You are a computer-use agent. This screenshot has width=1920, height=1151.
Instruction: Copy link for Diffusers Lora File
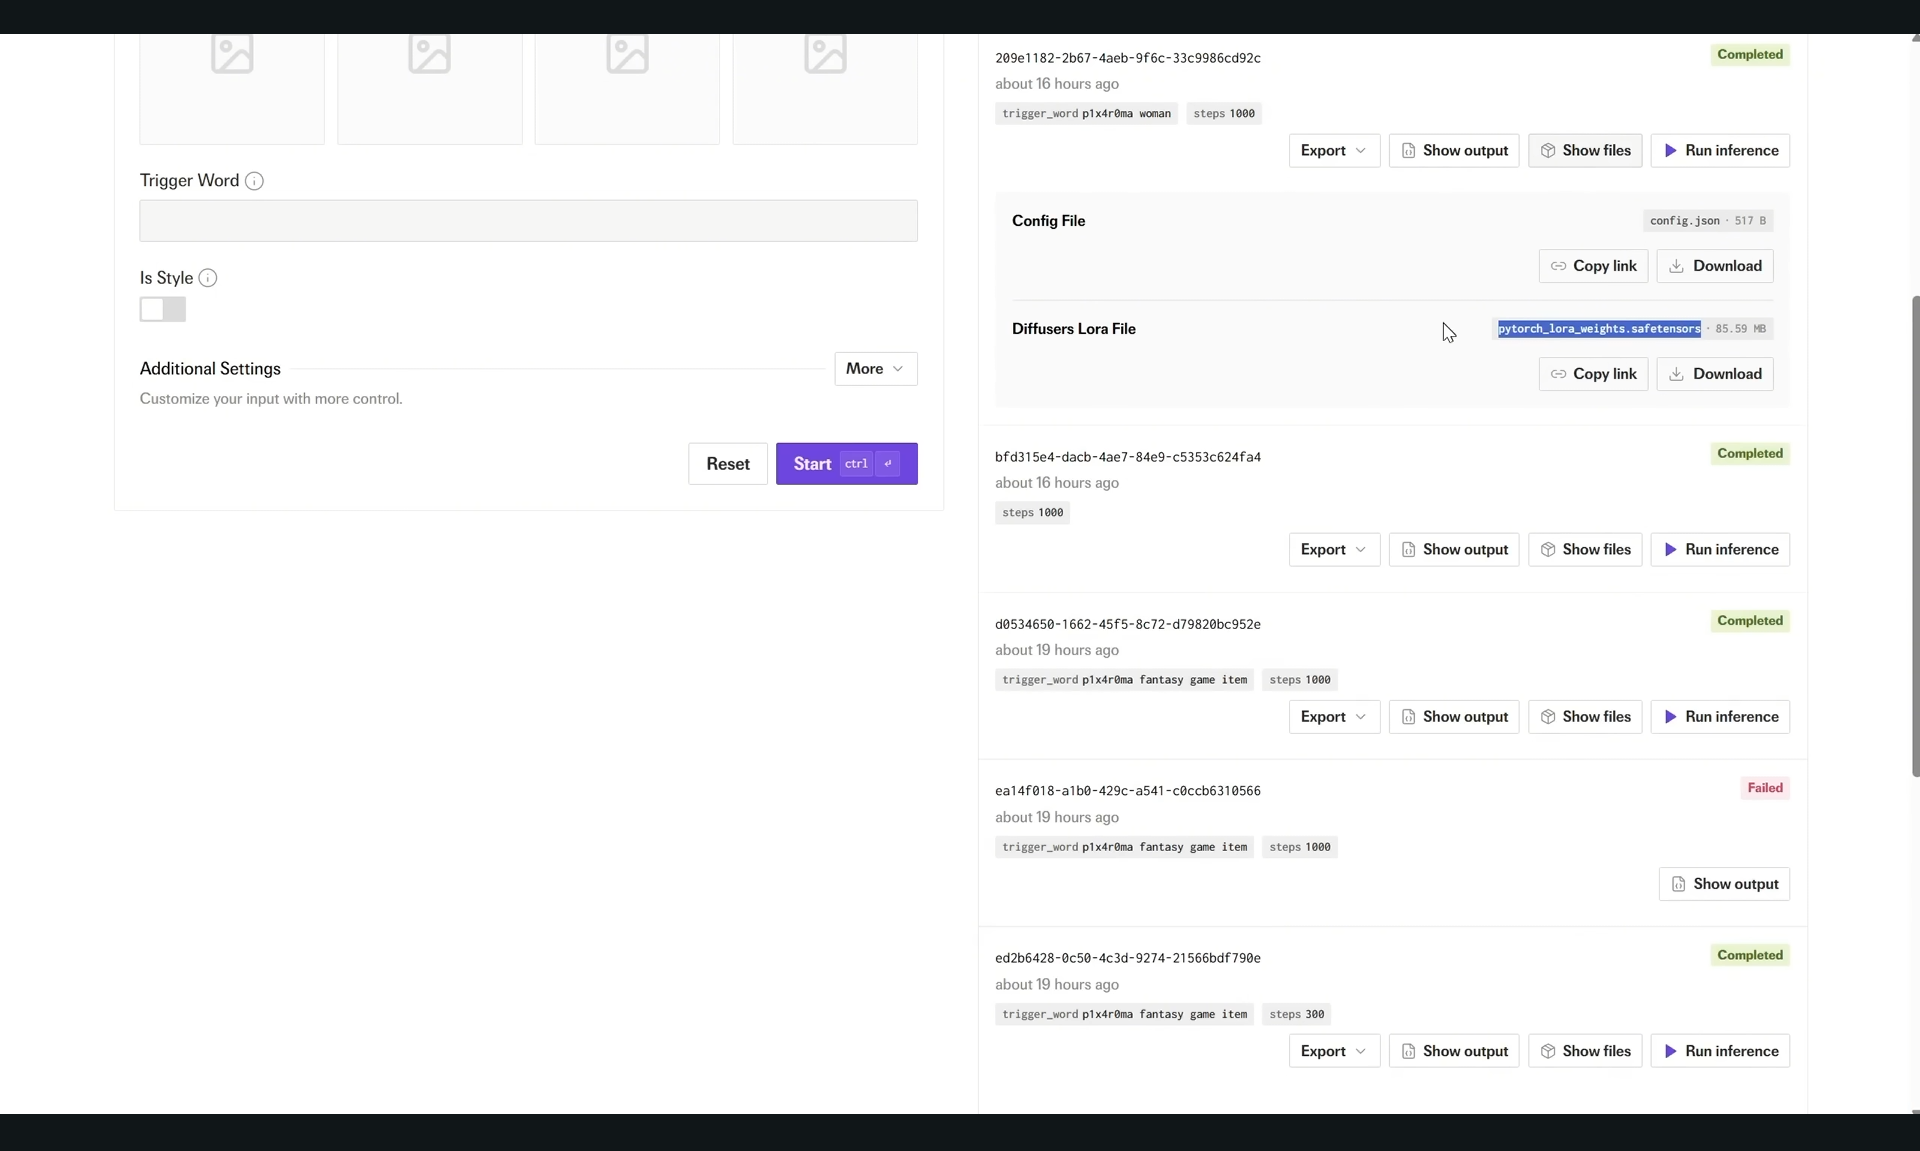click(x=1593, y=374)
